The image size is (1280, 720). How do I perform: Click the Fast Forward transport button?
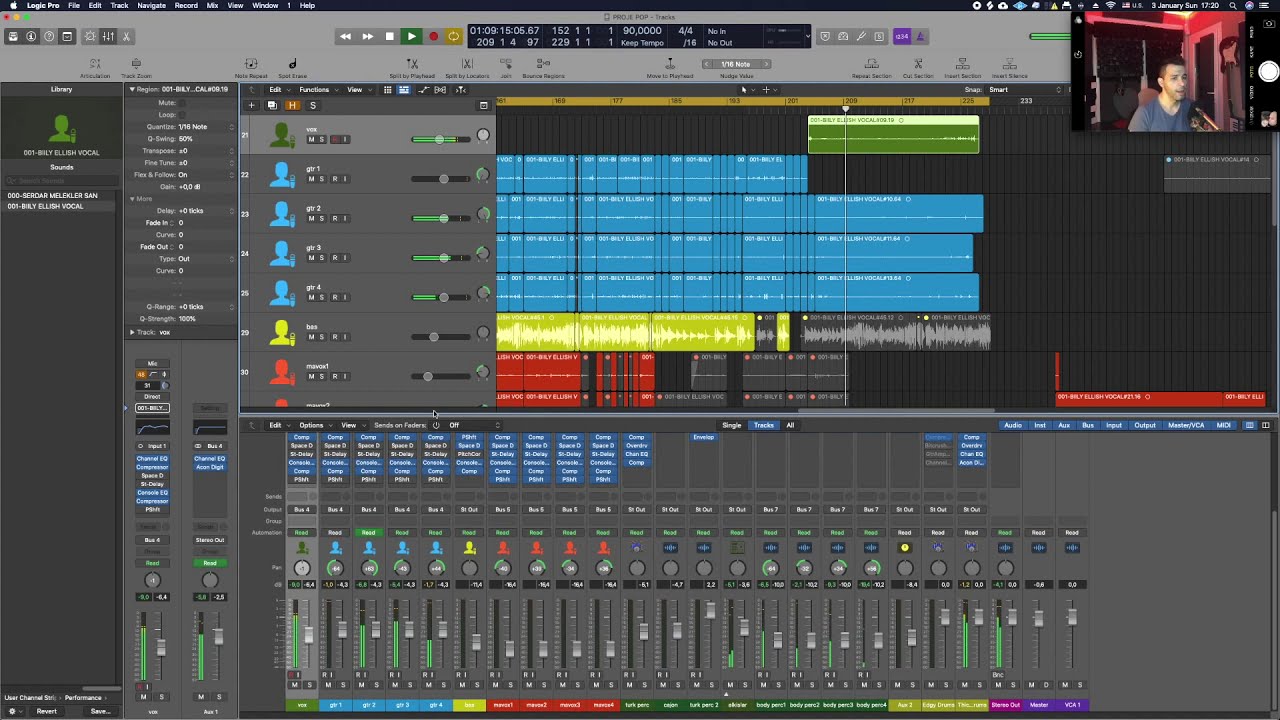367,37
